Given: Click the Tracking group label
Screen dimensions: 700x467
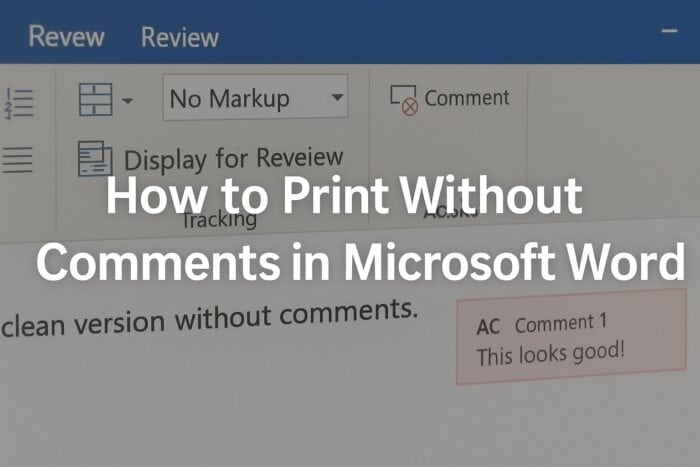Looking at the screenshot, I should pyautogui.click(x=219, y=219).
